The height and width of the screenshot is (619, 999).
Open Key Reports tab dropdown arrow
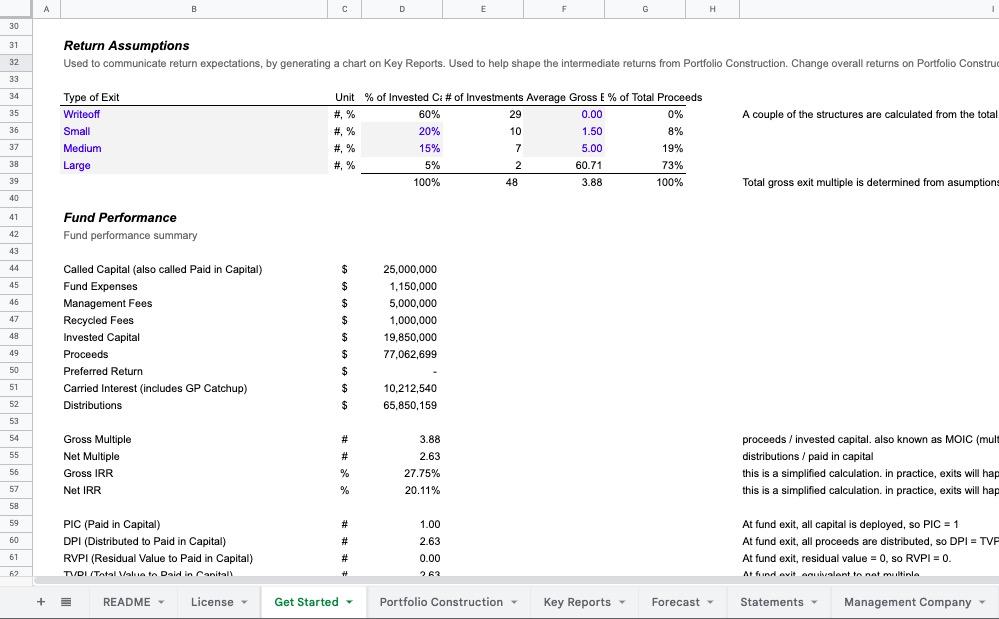621,602
